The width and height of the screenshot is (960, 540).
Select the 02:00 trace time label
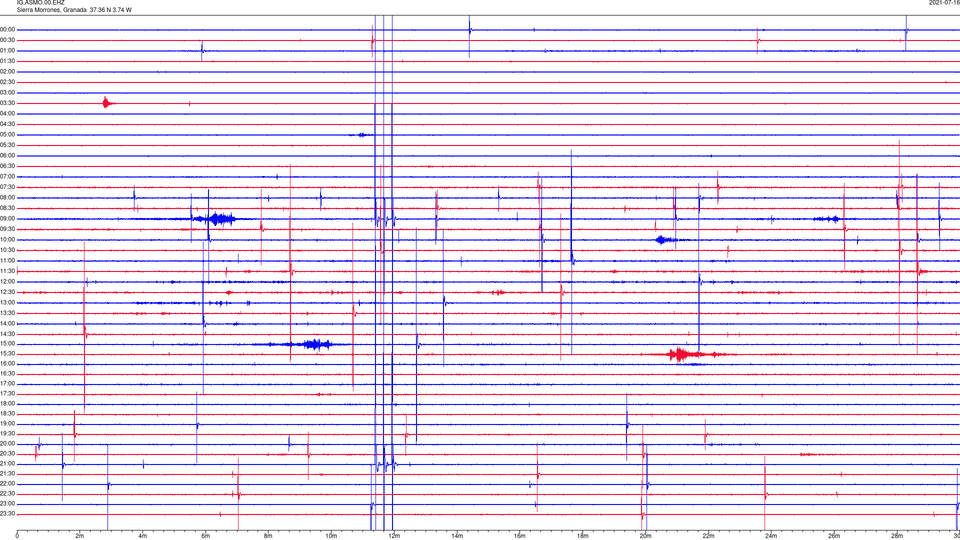pos(8,72)
